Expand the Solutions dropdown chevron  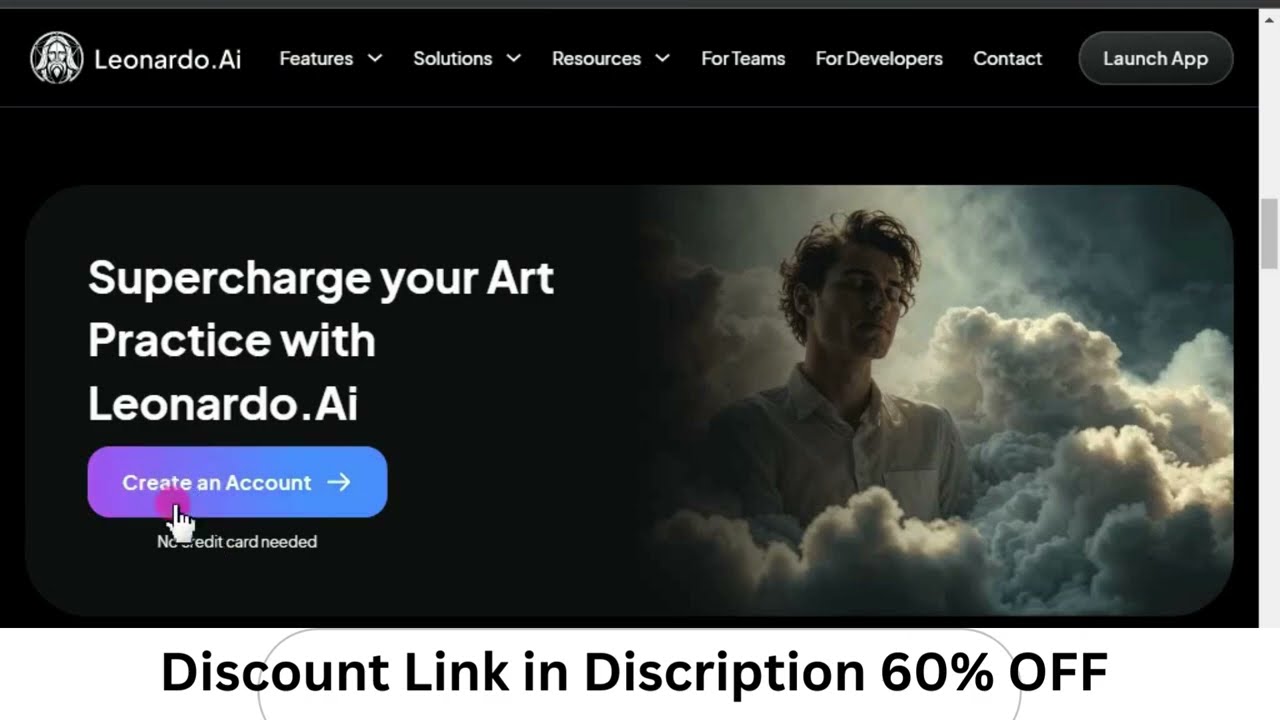514,58
